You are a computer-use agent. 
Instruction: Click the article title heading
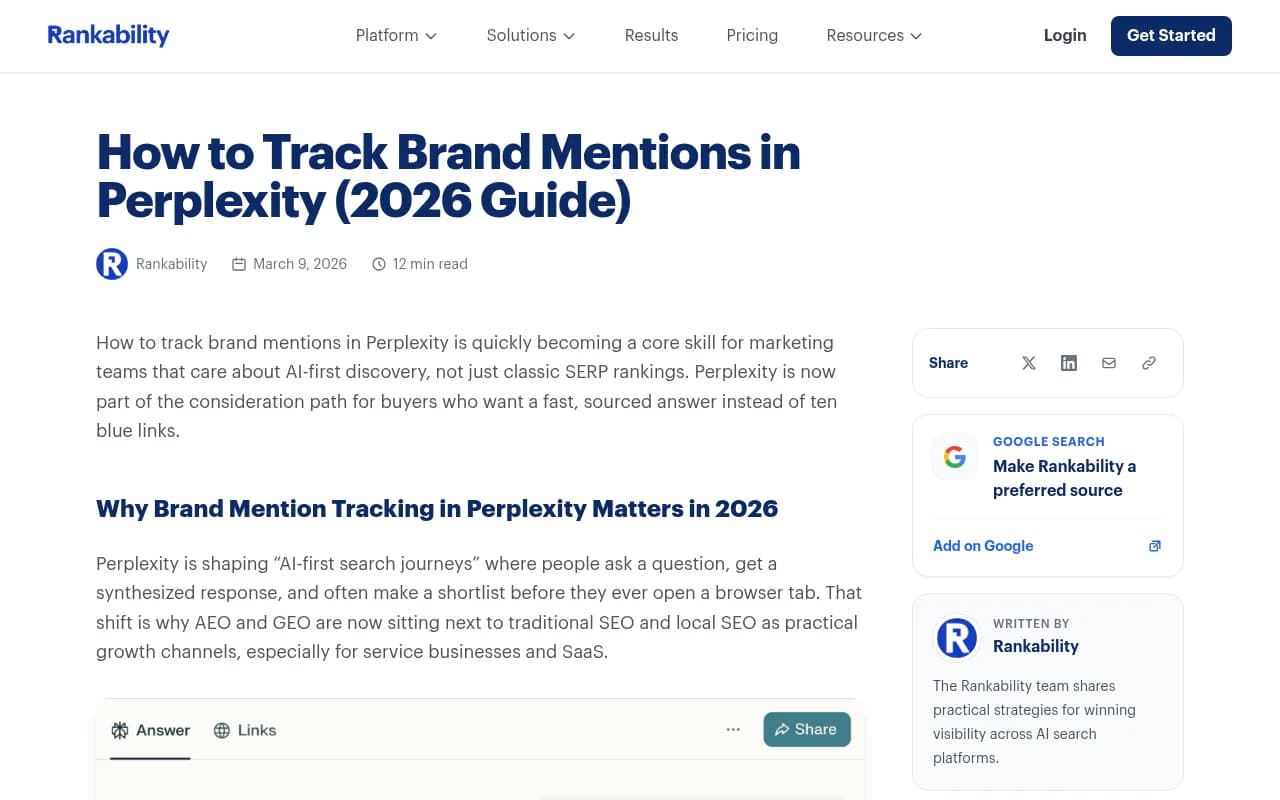click(x=449, y=177)
